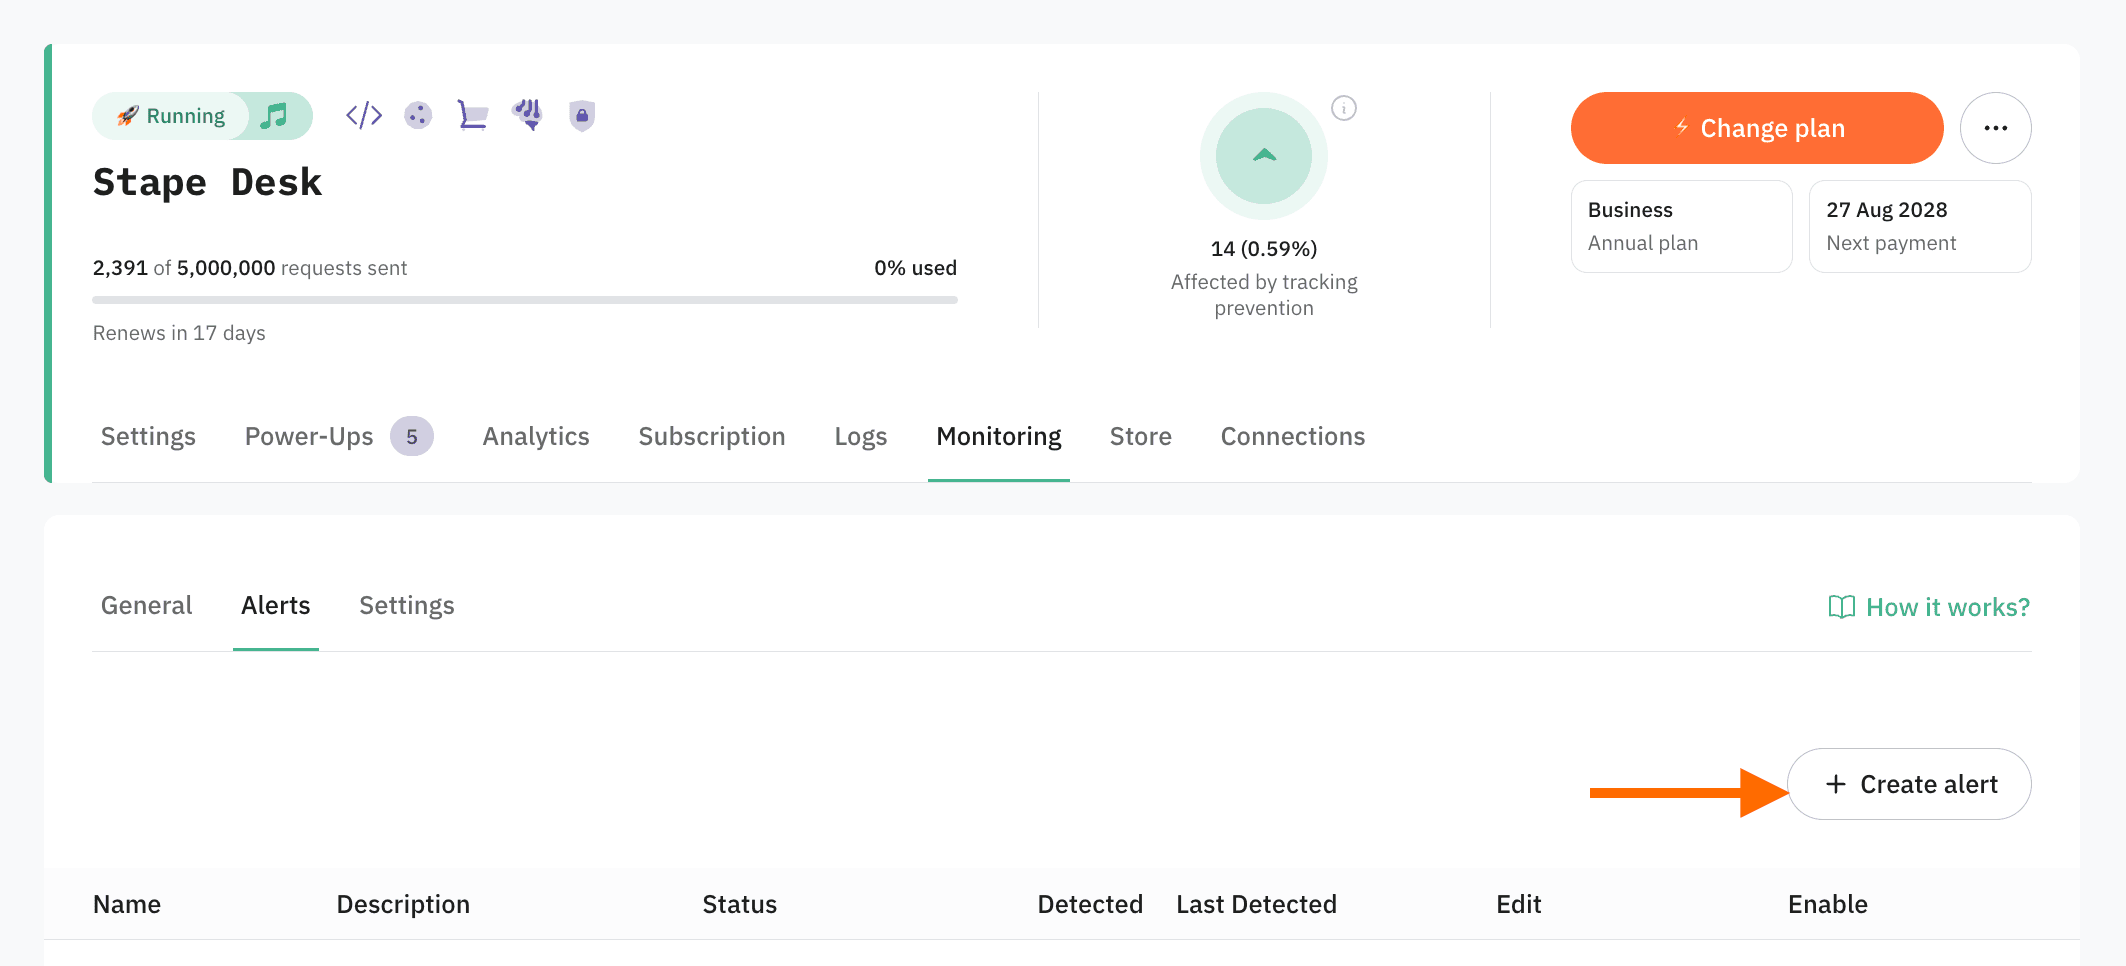The image size is (2126, 966).
Task: Click info icon near tracking prevention
Action: click(x=1344, y=108)
